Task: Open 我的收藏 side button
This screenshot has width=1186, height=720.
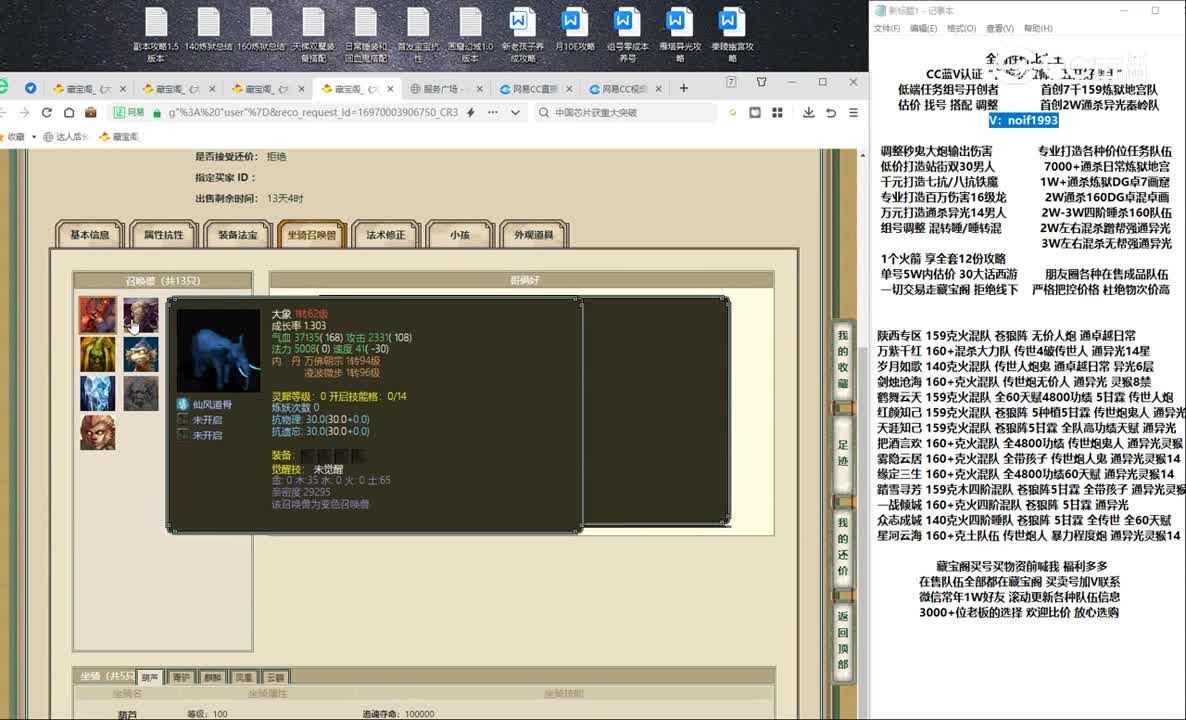Action: coord(843,359)
